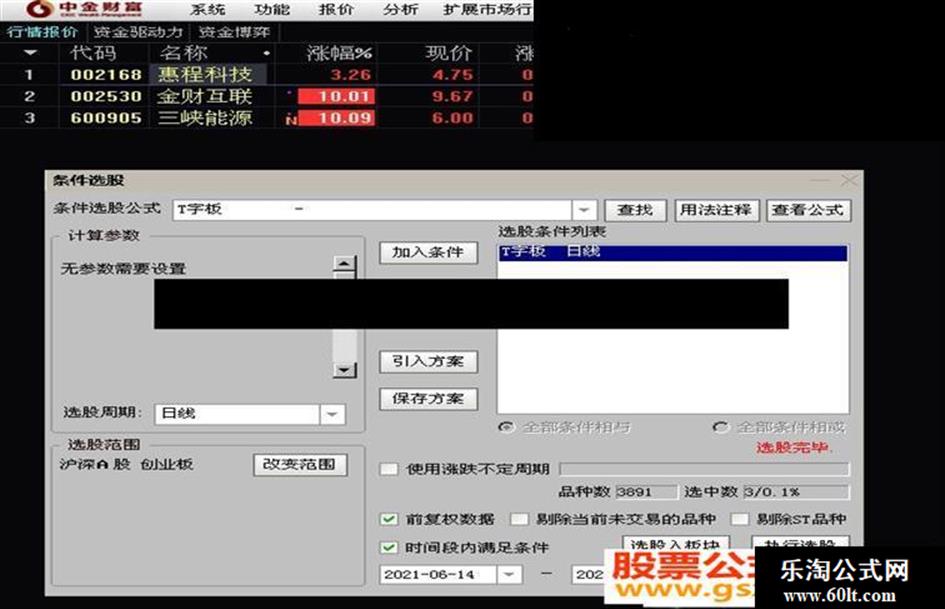
Task: Toggle 前复权数据 checkbox
Action: pyautogui.click(x=389, y=519)
